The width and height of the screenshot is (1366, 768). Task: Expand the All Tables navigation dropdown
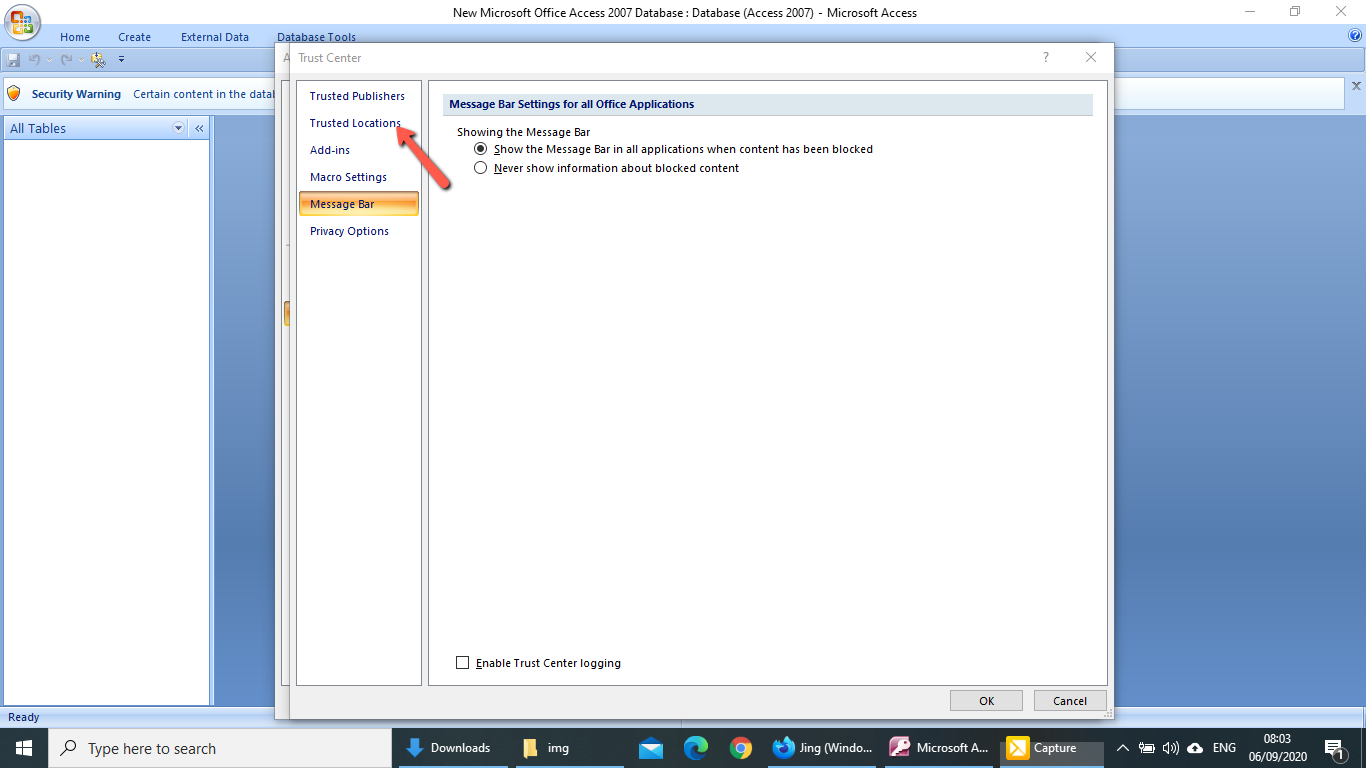[x=179, y=128]
